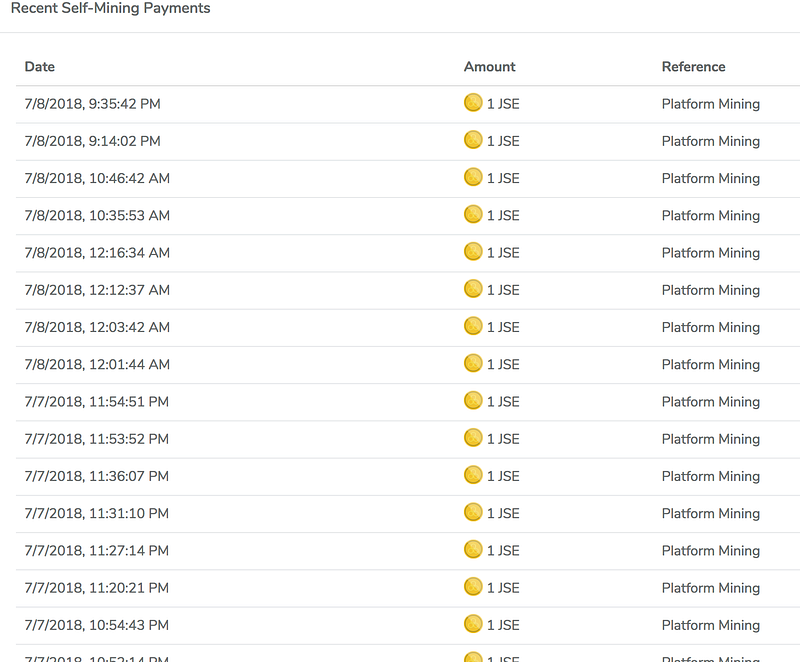Click Platform Mining in the 9:35:42 PM row
The width and height of the screenshot is (800, 662).
(711, 104)
